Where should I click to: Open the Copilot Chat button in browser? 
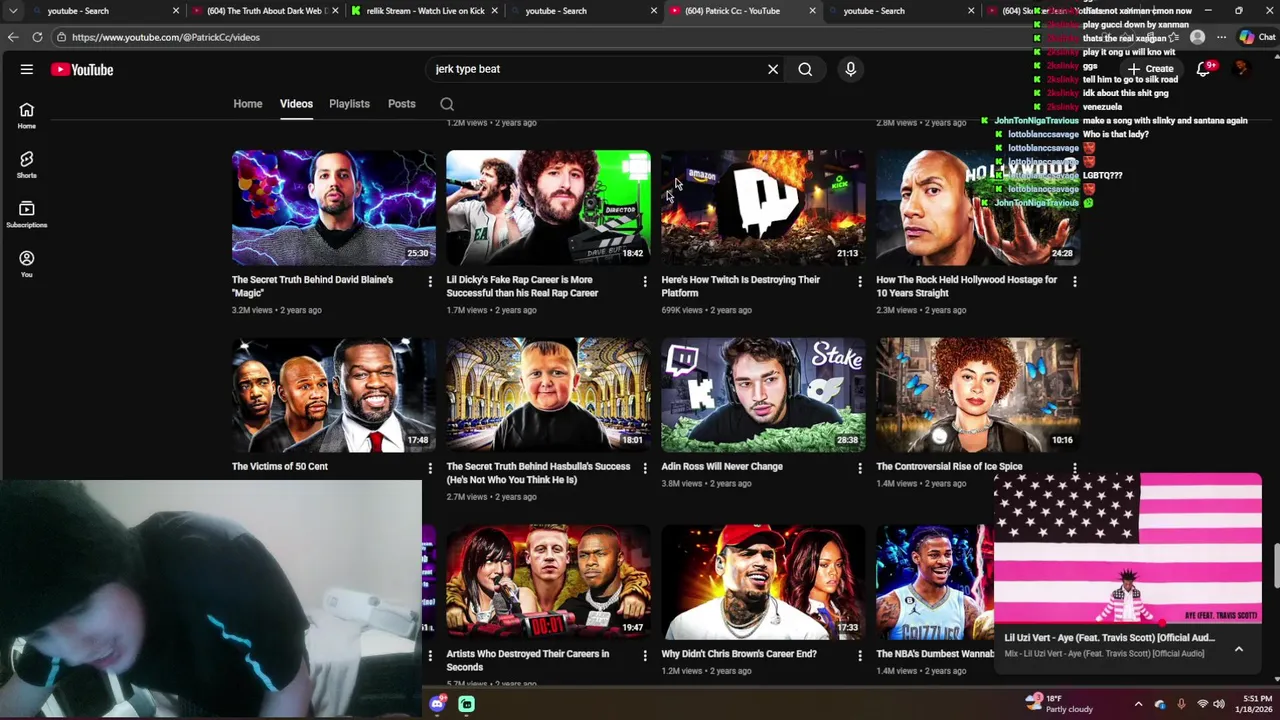coord(1257,37)
